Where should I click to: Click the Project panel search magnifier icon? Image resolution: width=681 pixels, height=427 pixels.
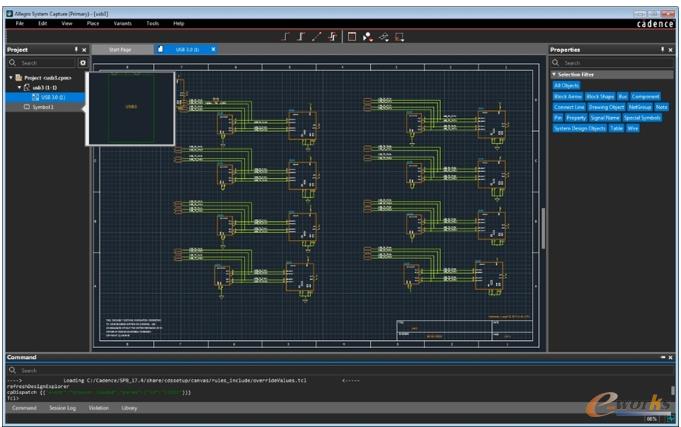[13, 63]
